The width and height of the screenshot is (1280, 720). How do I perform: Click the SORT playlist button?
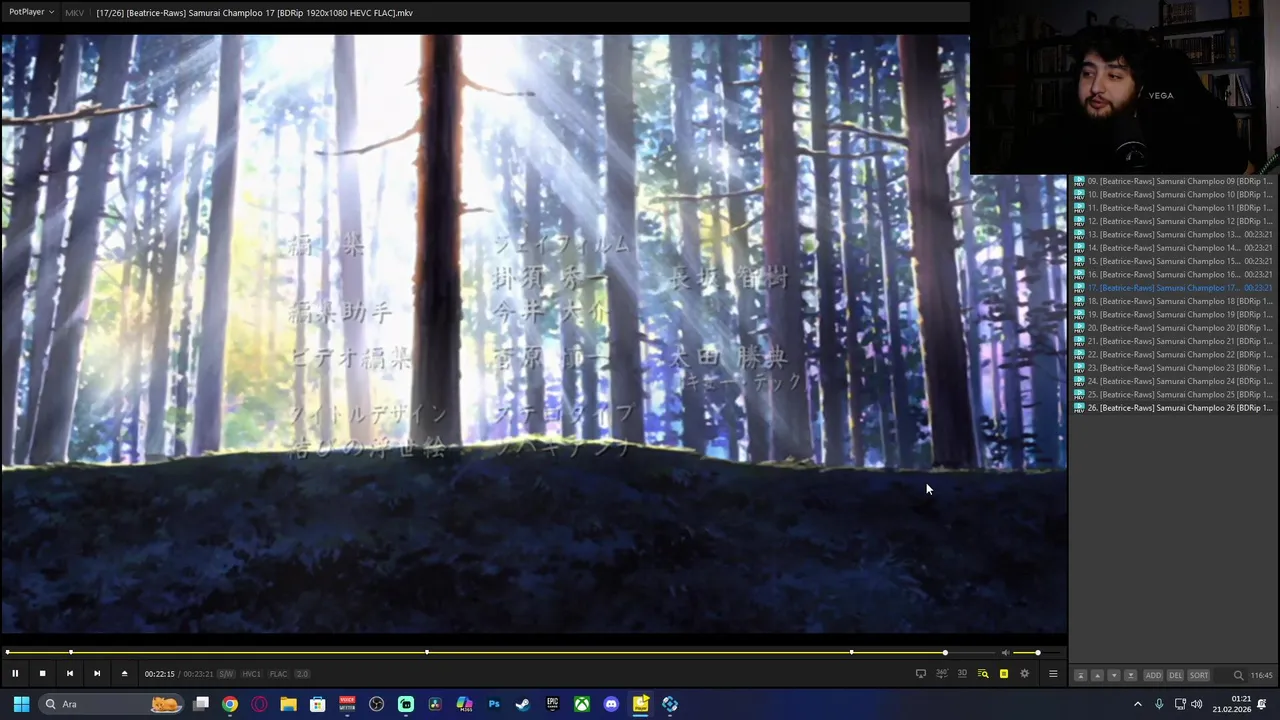pos(1199,676)
